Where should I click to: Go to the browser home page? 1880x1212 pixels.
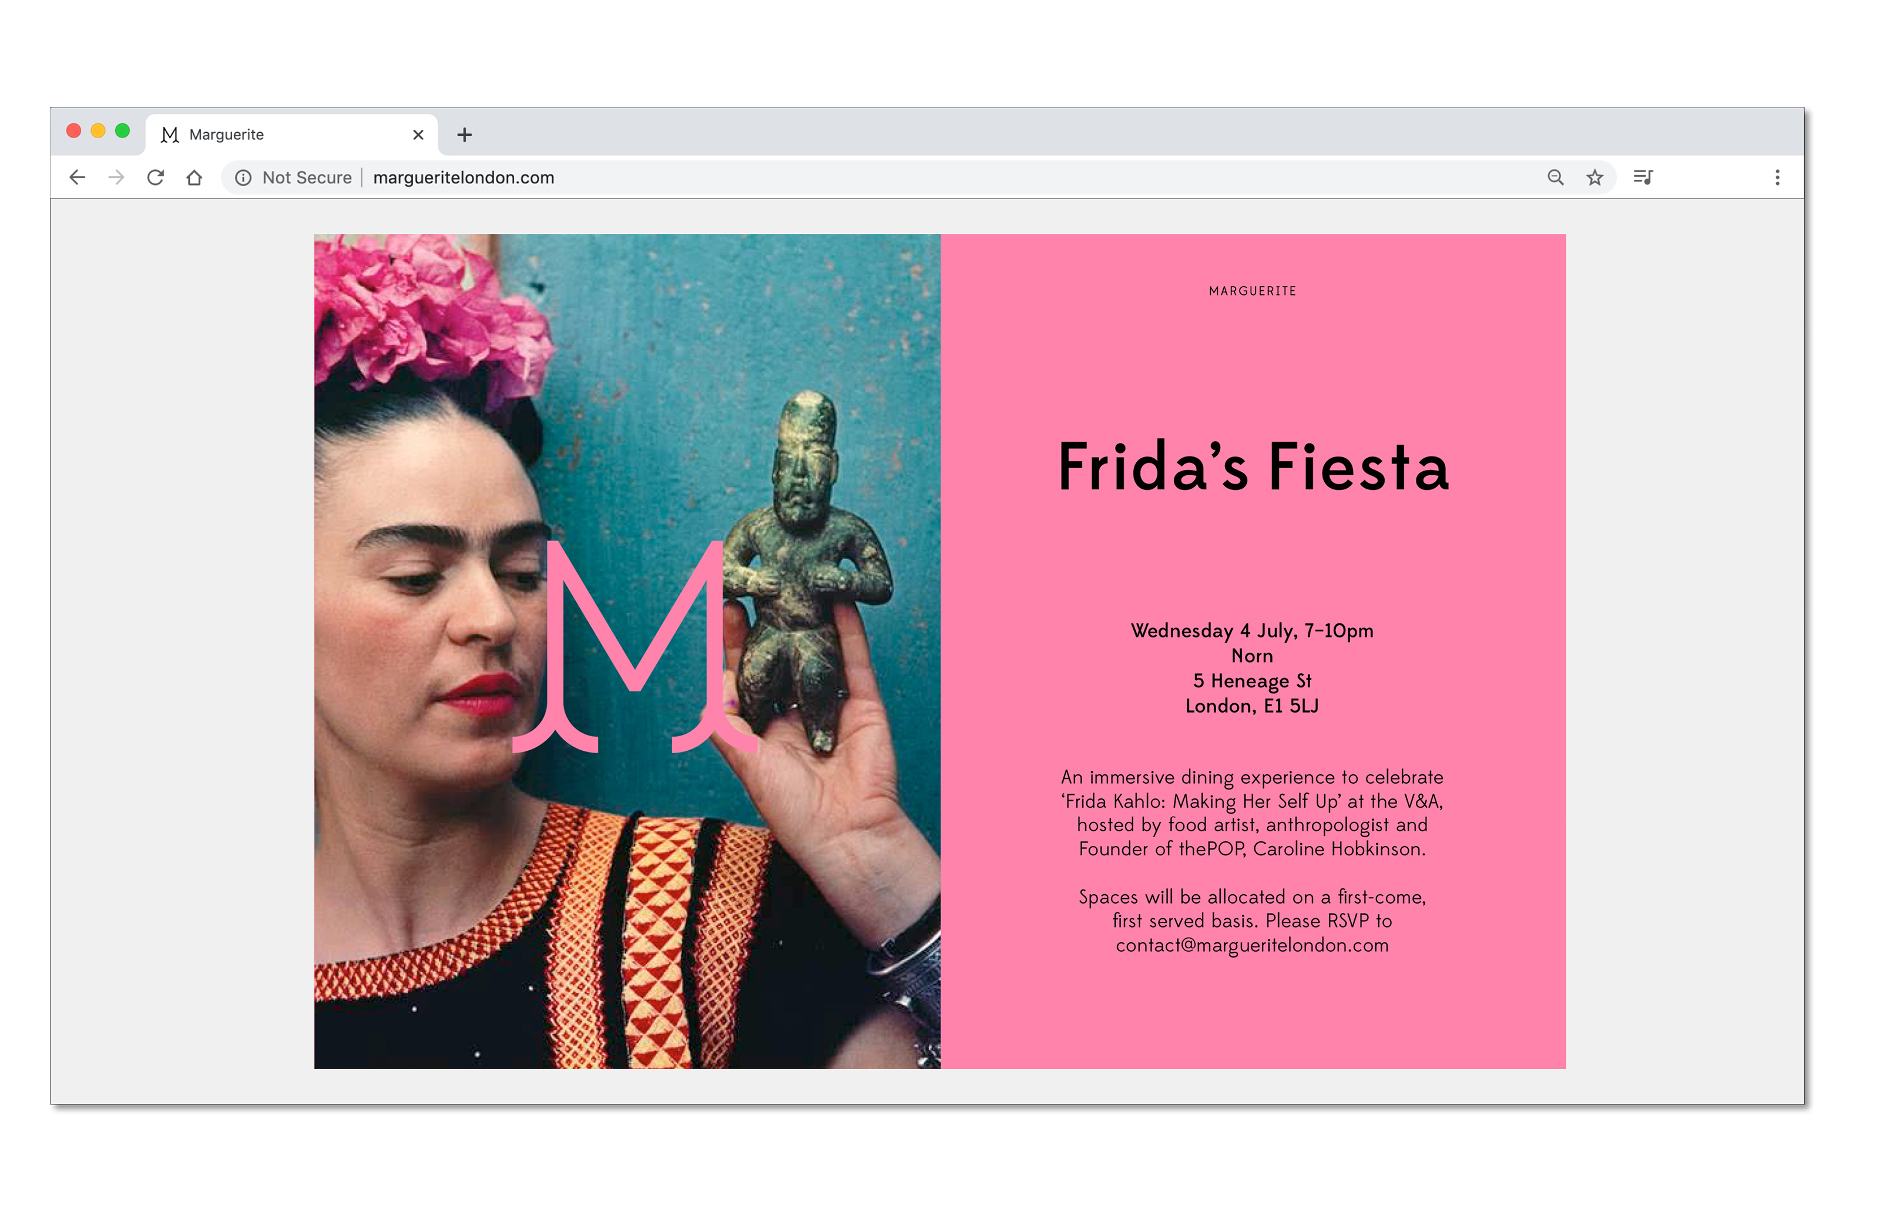point(194,177)
